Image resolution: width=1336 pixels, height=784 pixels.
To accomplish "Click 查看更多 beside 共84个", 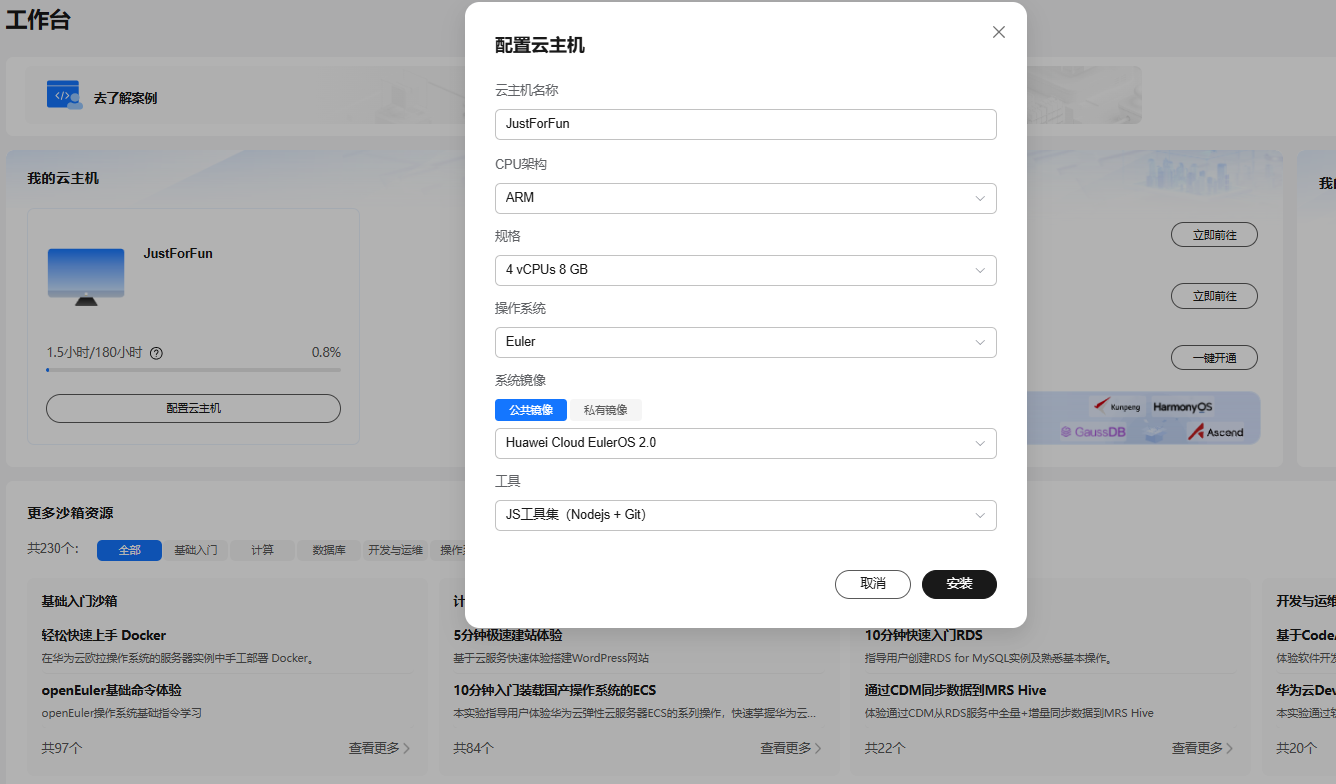I will click(791, 748).
